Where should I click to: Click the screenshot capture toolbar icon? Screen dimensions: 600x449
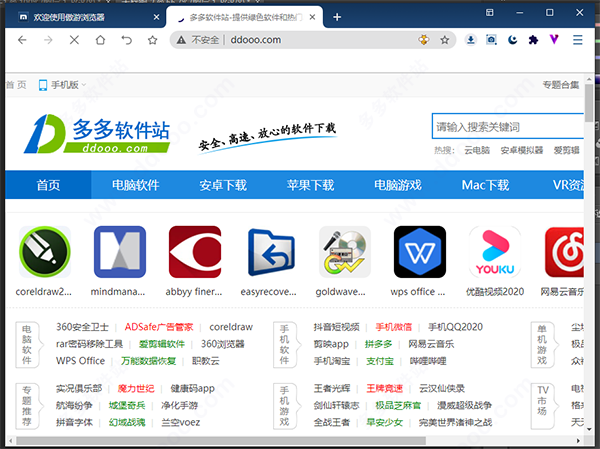[x=491, y=40]
